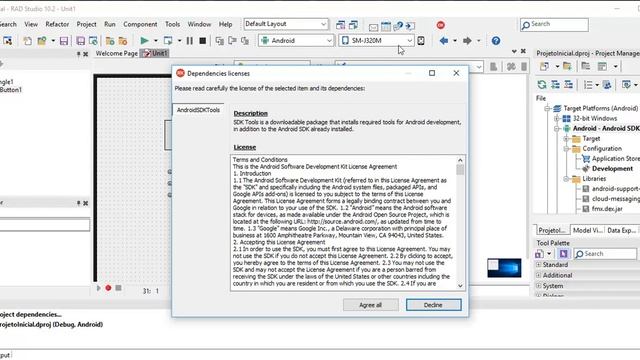Screen dimensions: 640x360
Task: Click the red circular icon in top toolbar
Action: pos(440,25)
